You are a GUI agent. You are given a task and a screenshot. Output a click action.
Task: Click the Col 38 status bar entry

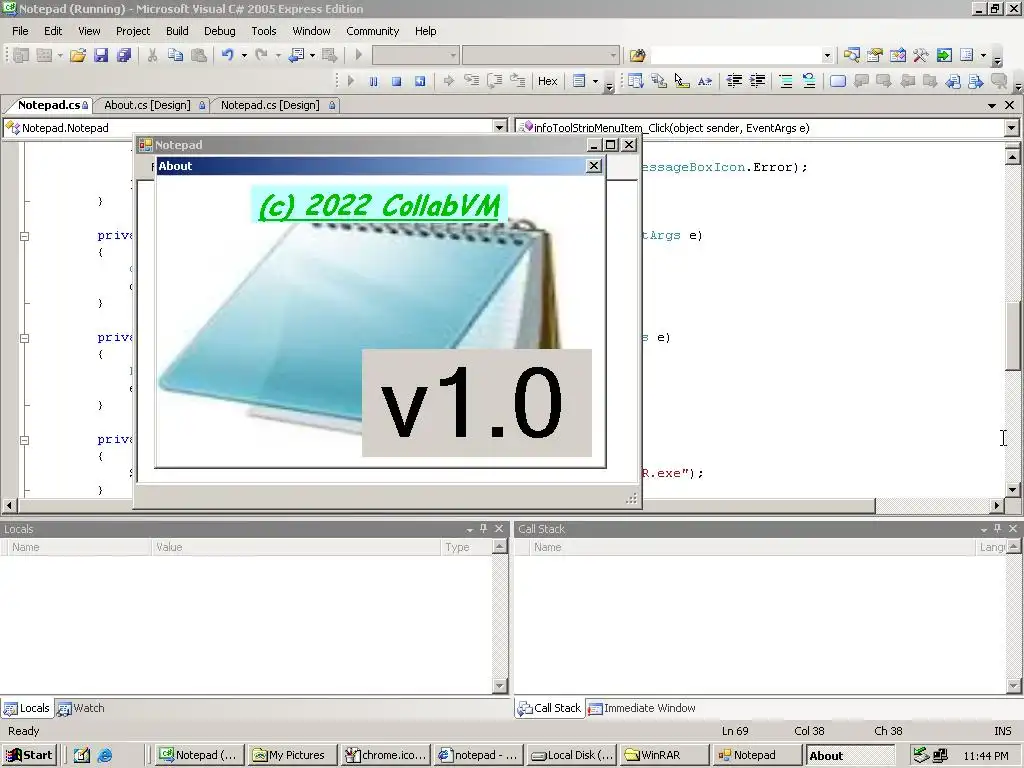coord(809,731)
